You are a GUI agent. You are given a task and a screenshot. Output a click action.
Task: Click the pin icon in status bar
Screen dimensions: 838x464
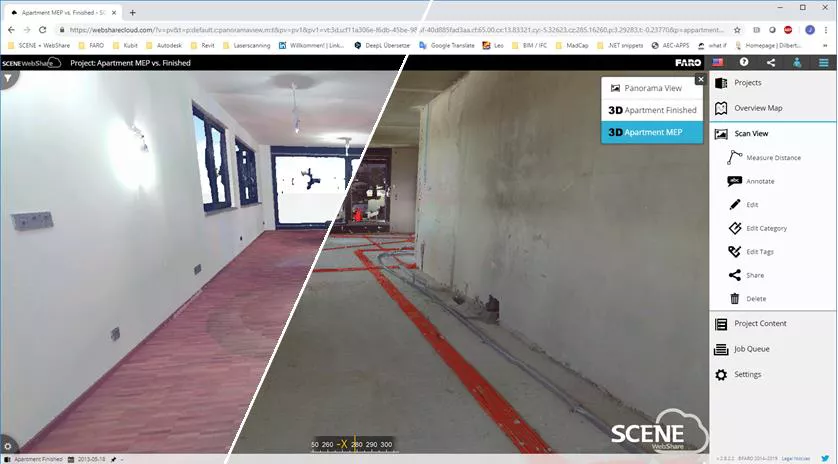(113, 459)
